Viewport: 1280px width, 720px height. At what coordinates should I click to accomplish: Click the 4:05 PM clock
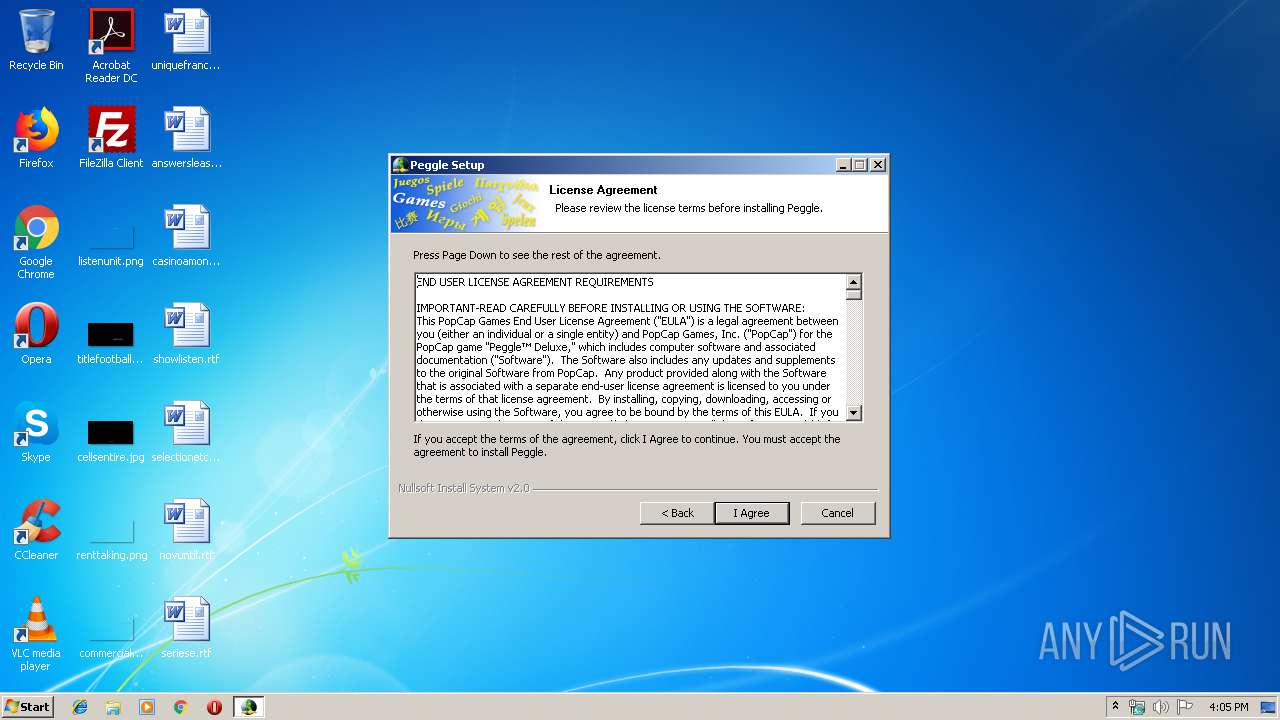tap(1228, 707)
